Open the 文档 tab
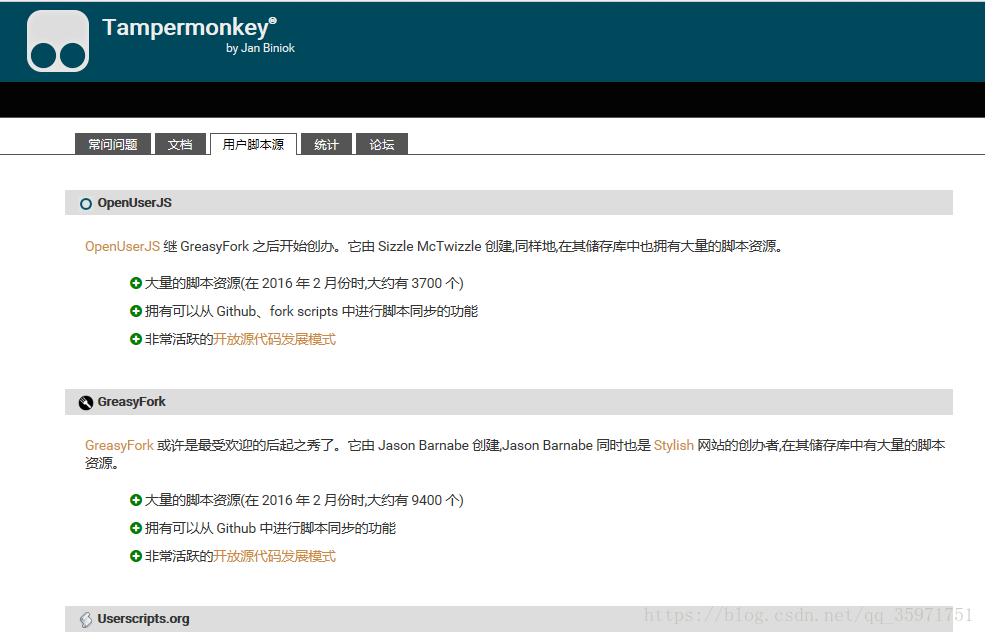 click(x=180, y=144)
